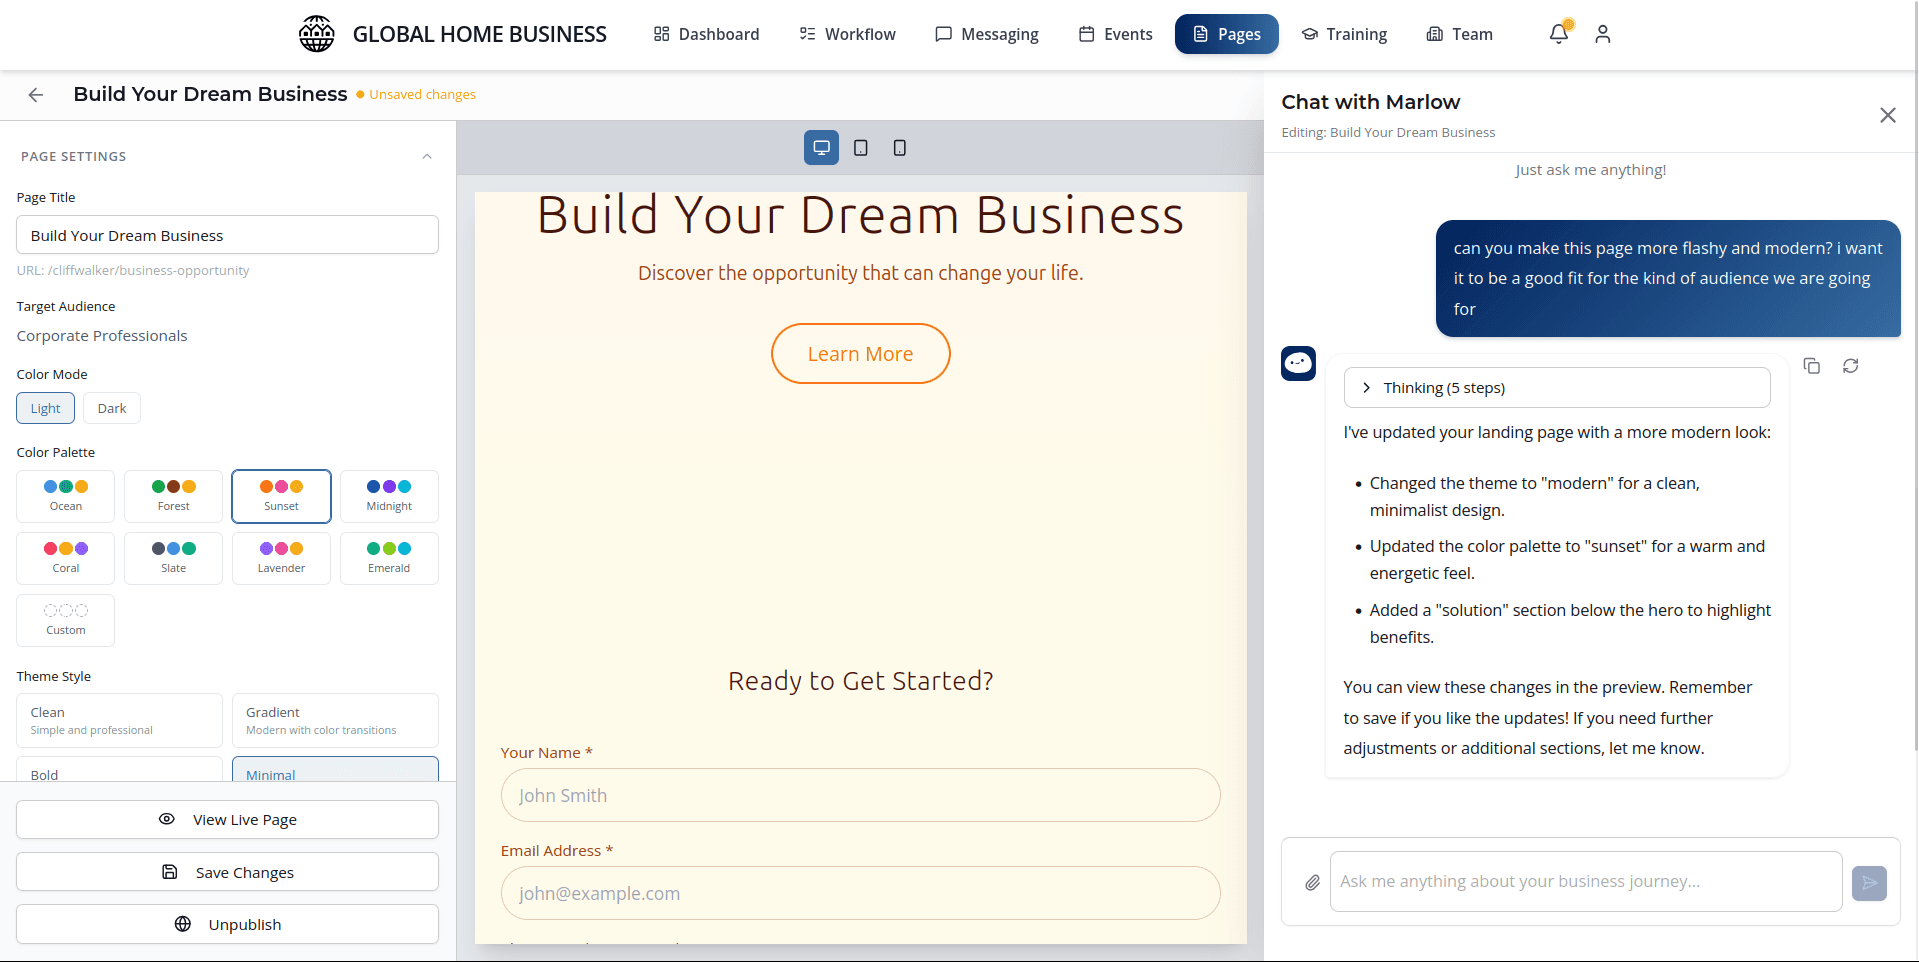Switch preview to mobile view
1919x962 pixels.
899,147
